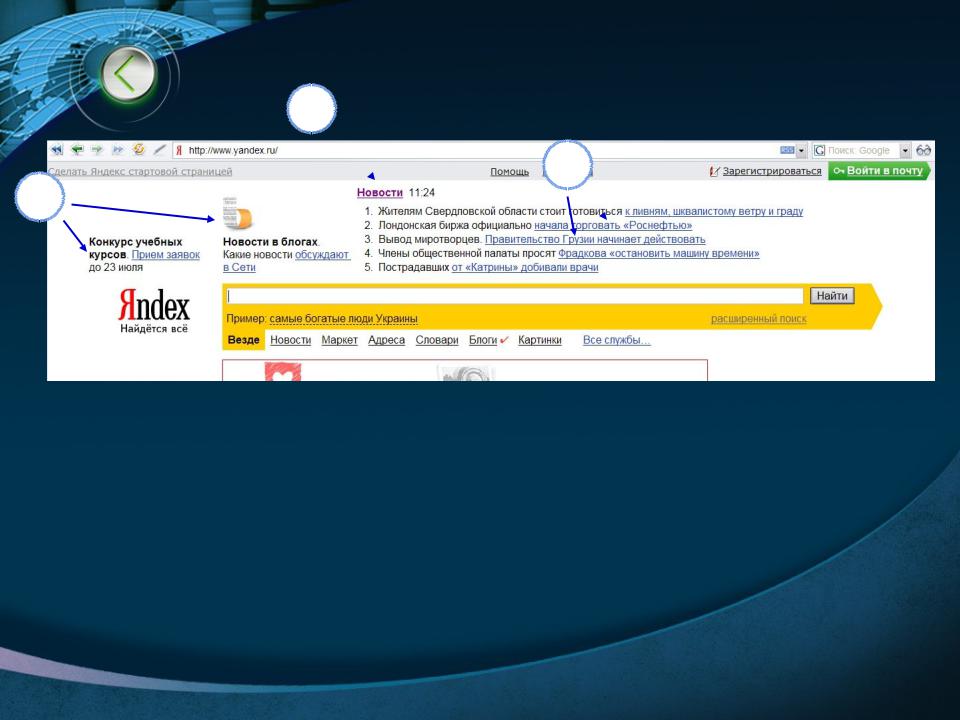This screenshot has height=720, width=960.
Task: Select the Везде search tab
Action: [244, 340]
